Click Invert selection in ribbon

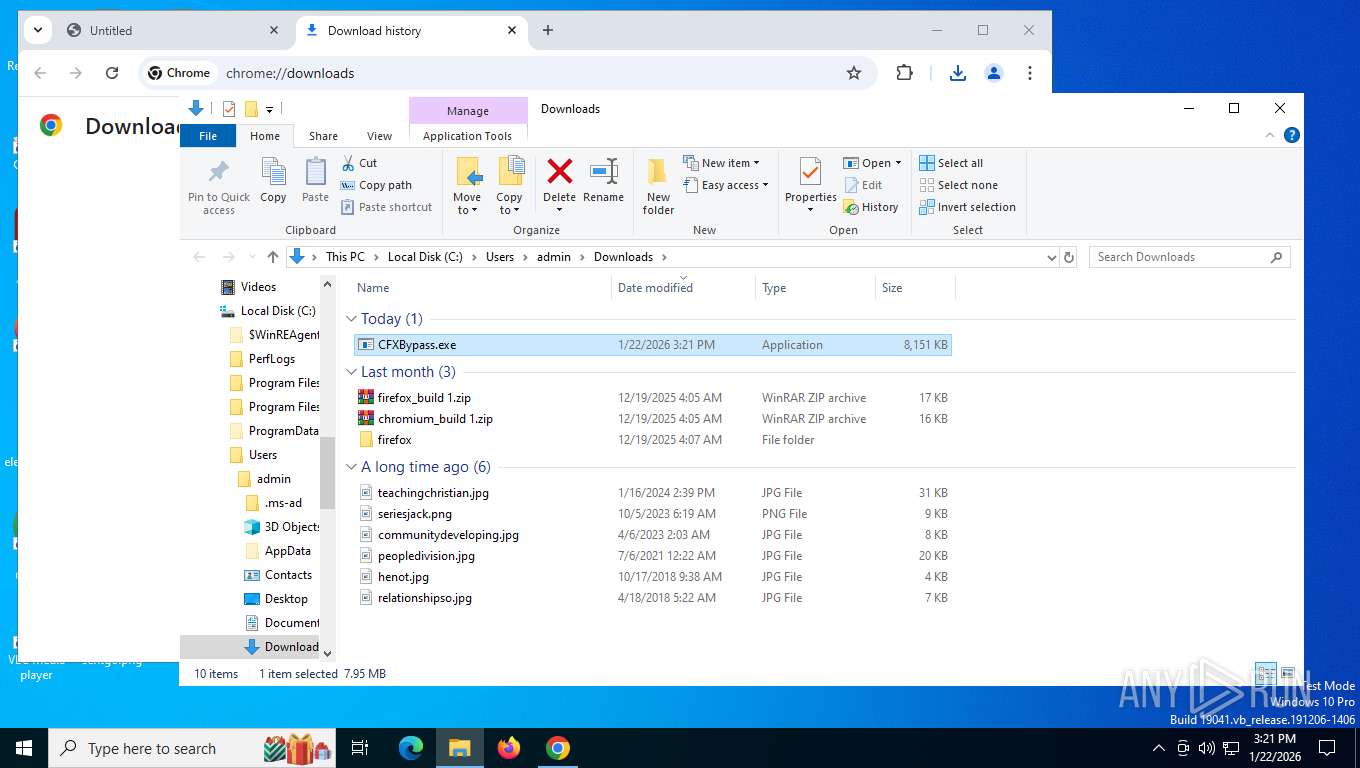(967, 207)
